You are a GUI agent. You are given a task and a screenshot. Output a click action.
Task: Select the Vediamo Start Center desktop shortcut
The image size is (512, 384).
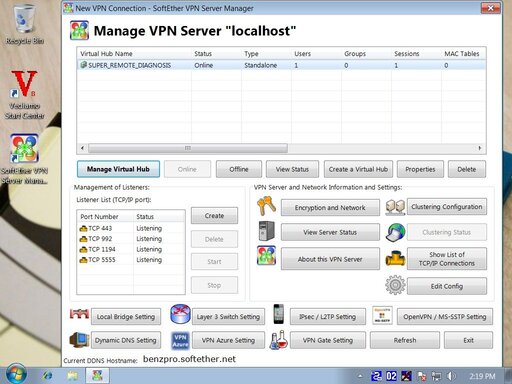point(24,95)
